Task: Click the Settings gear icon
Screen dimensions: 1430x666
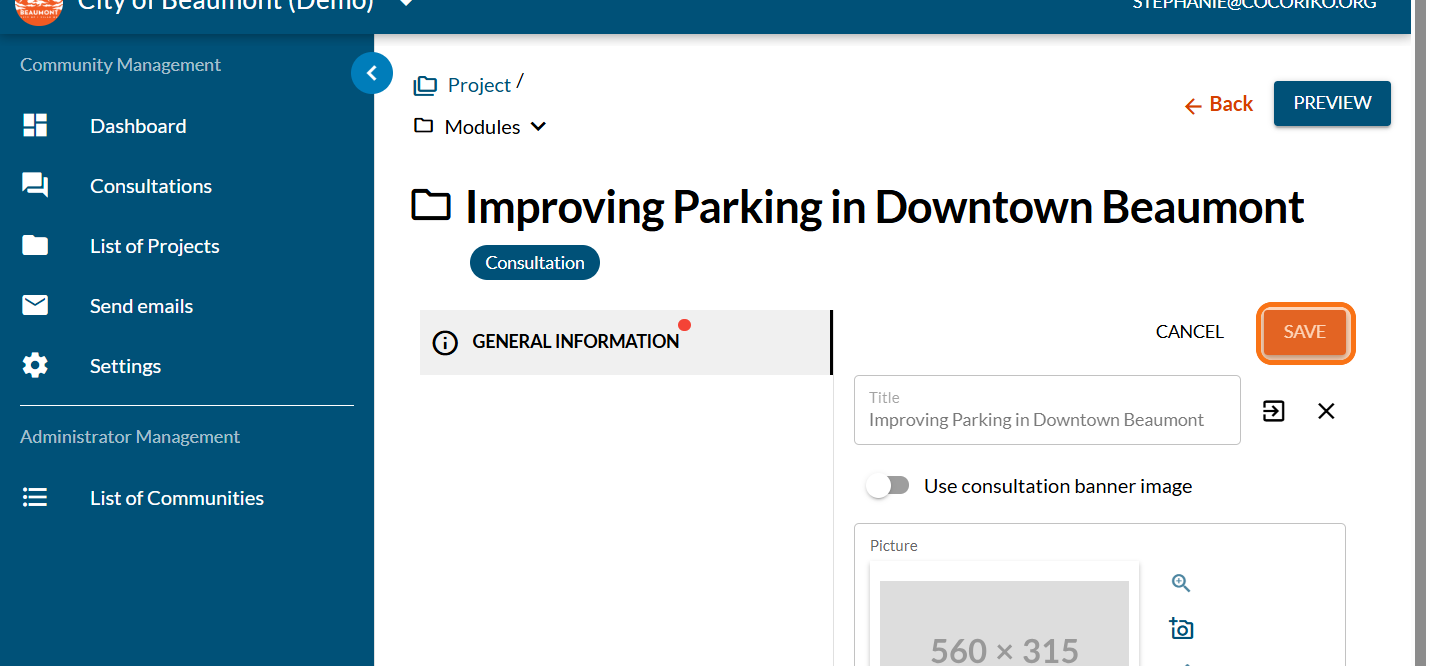Action: pos(35,366)
